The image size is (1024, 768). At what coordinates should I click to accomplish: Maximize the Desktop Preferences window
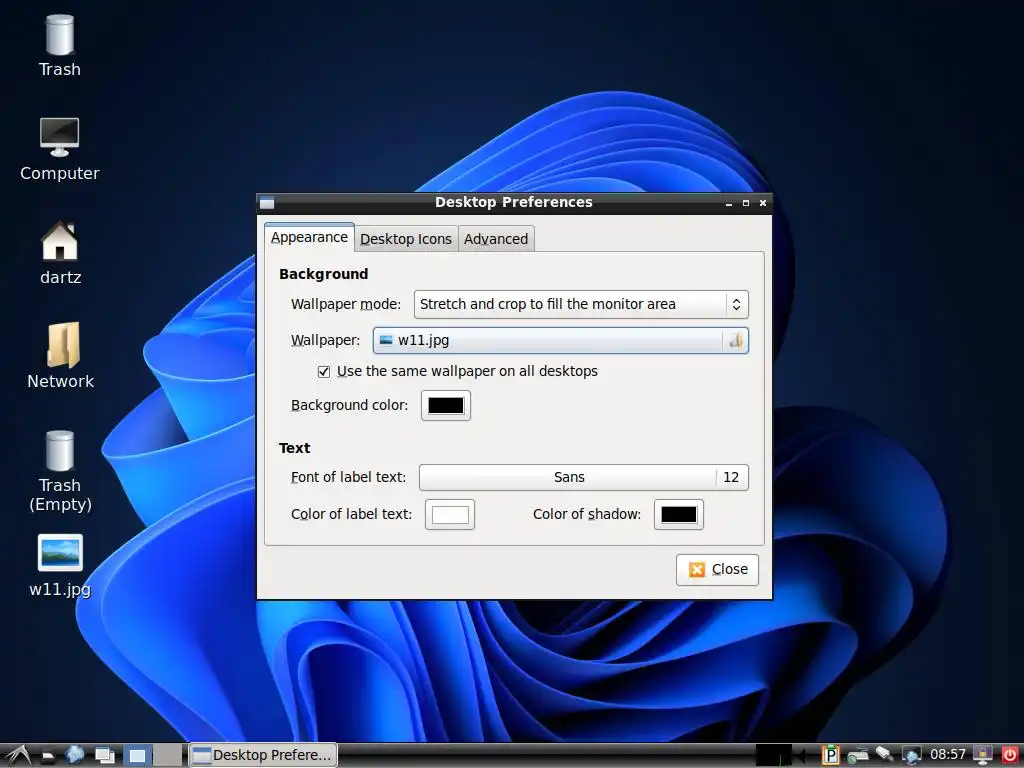tap(746, 203)
